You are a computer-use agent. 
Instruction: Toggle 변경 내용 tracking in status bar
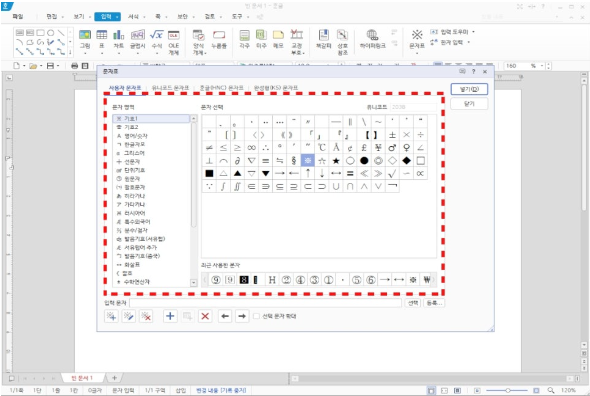click(x=221, y=390)
